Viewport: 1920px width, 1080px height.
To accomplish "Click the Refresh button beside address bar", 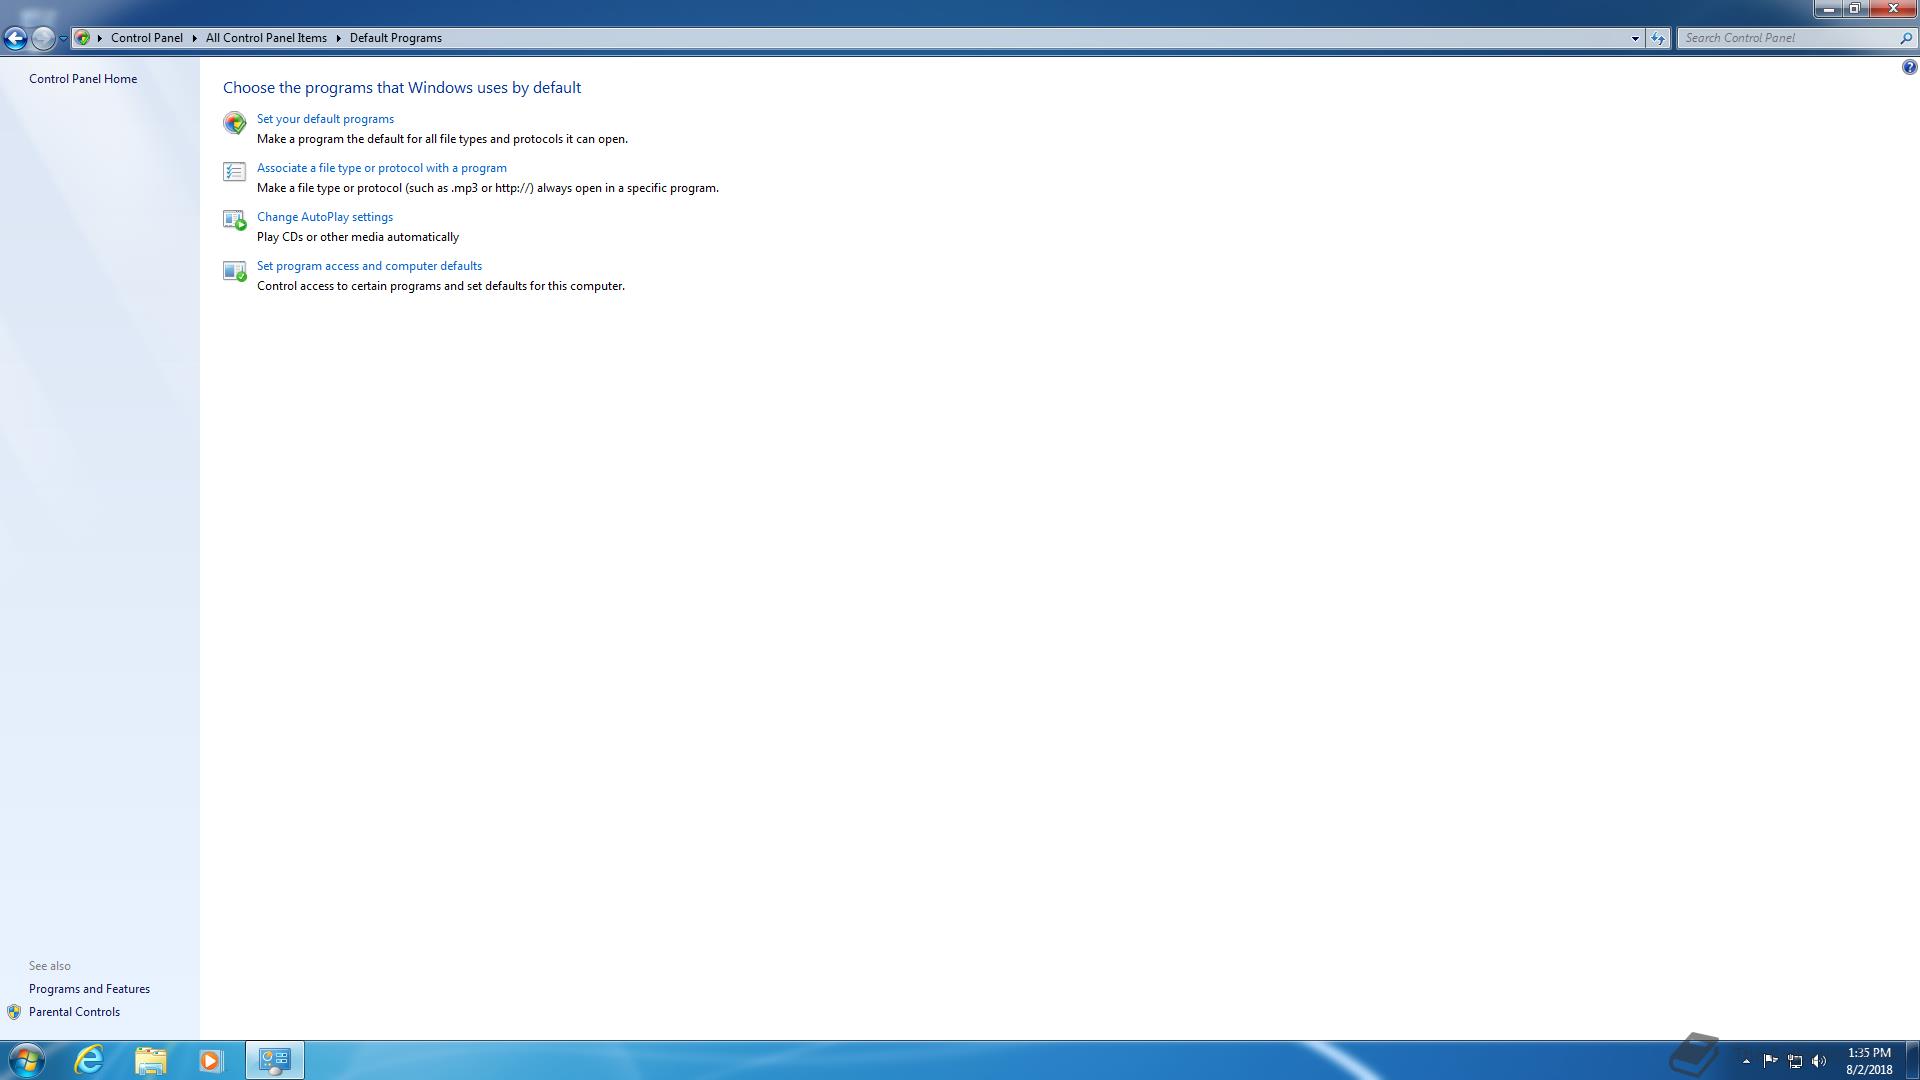I will tap(1658, 38).
